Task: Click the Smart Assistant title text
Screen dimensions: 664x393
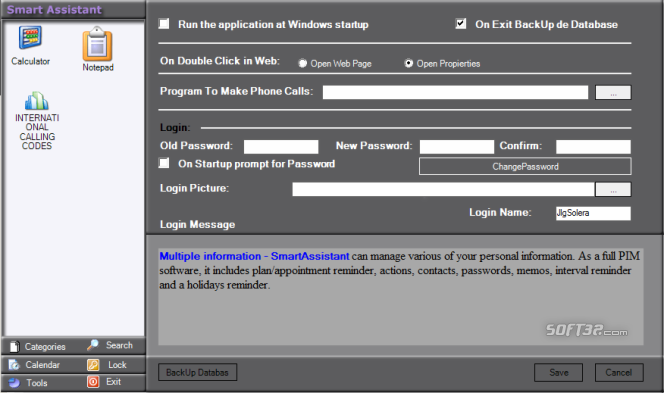Action: [54, 10]
